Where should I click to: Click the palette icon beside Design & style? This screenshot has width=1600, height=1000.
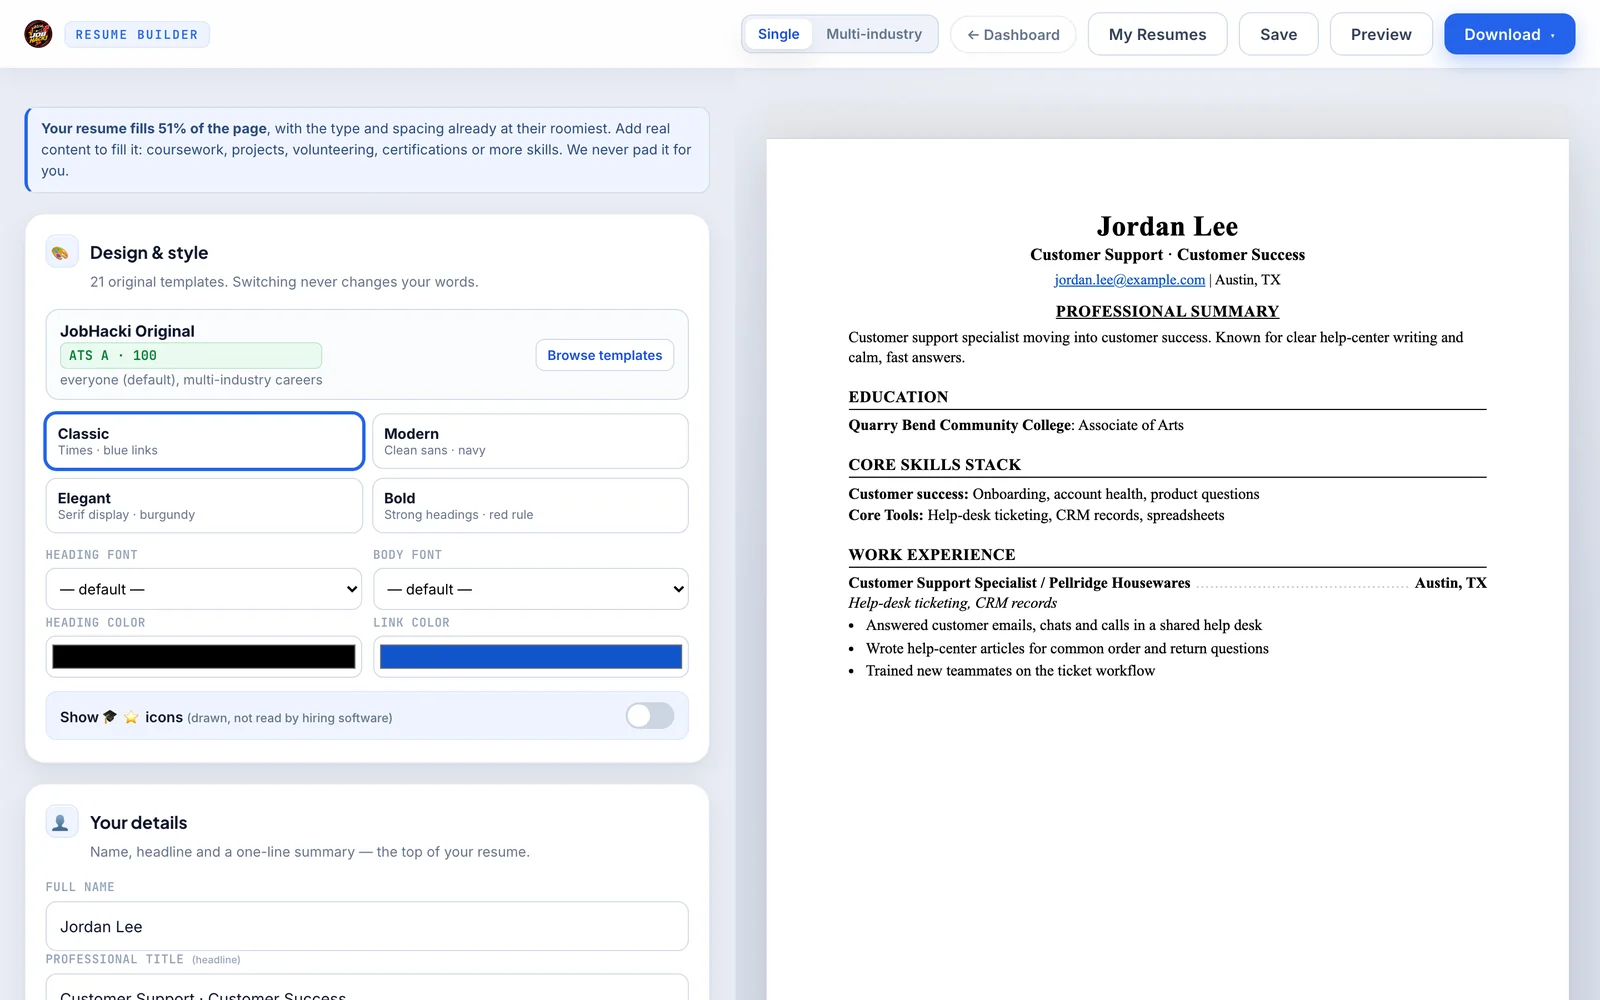point(61,252)
